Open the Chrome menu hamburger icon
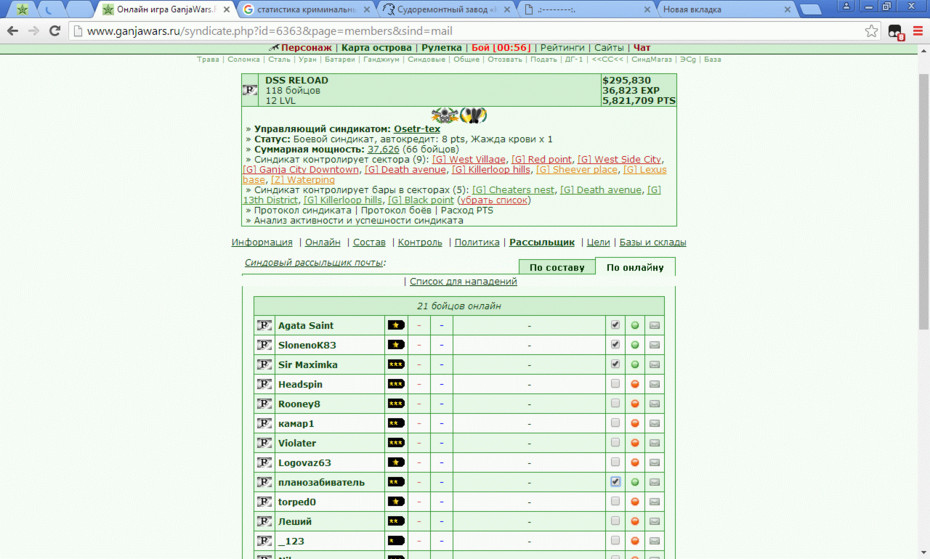 (918, 31)
